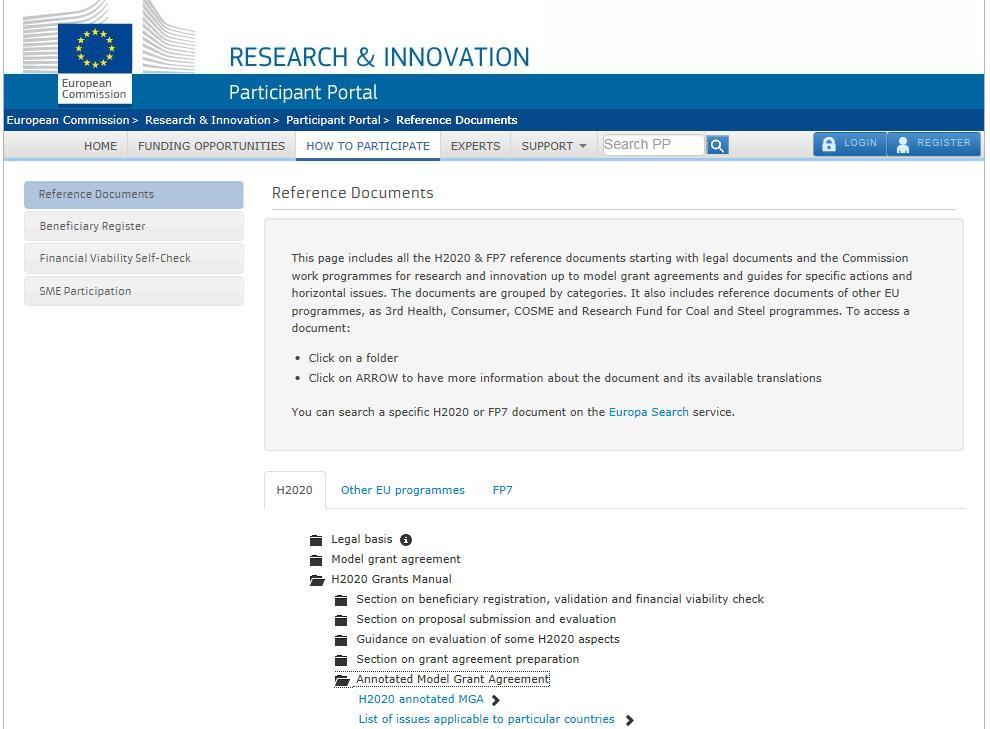990x729 pixels.
Task: Expand Section on beneficiary registration and validation
Action: click(x=560, y=599)
